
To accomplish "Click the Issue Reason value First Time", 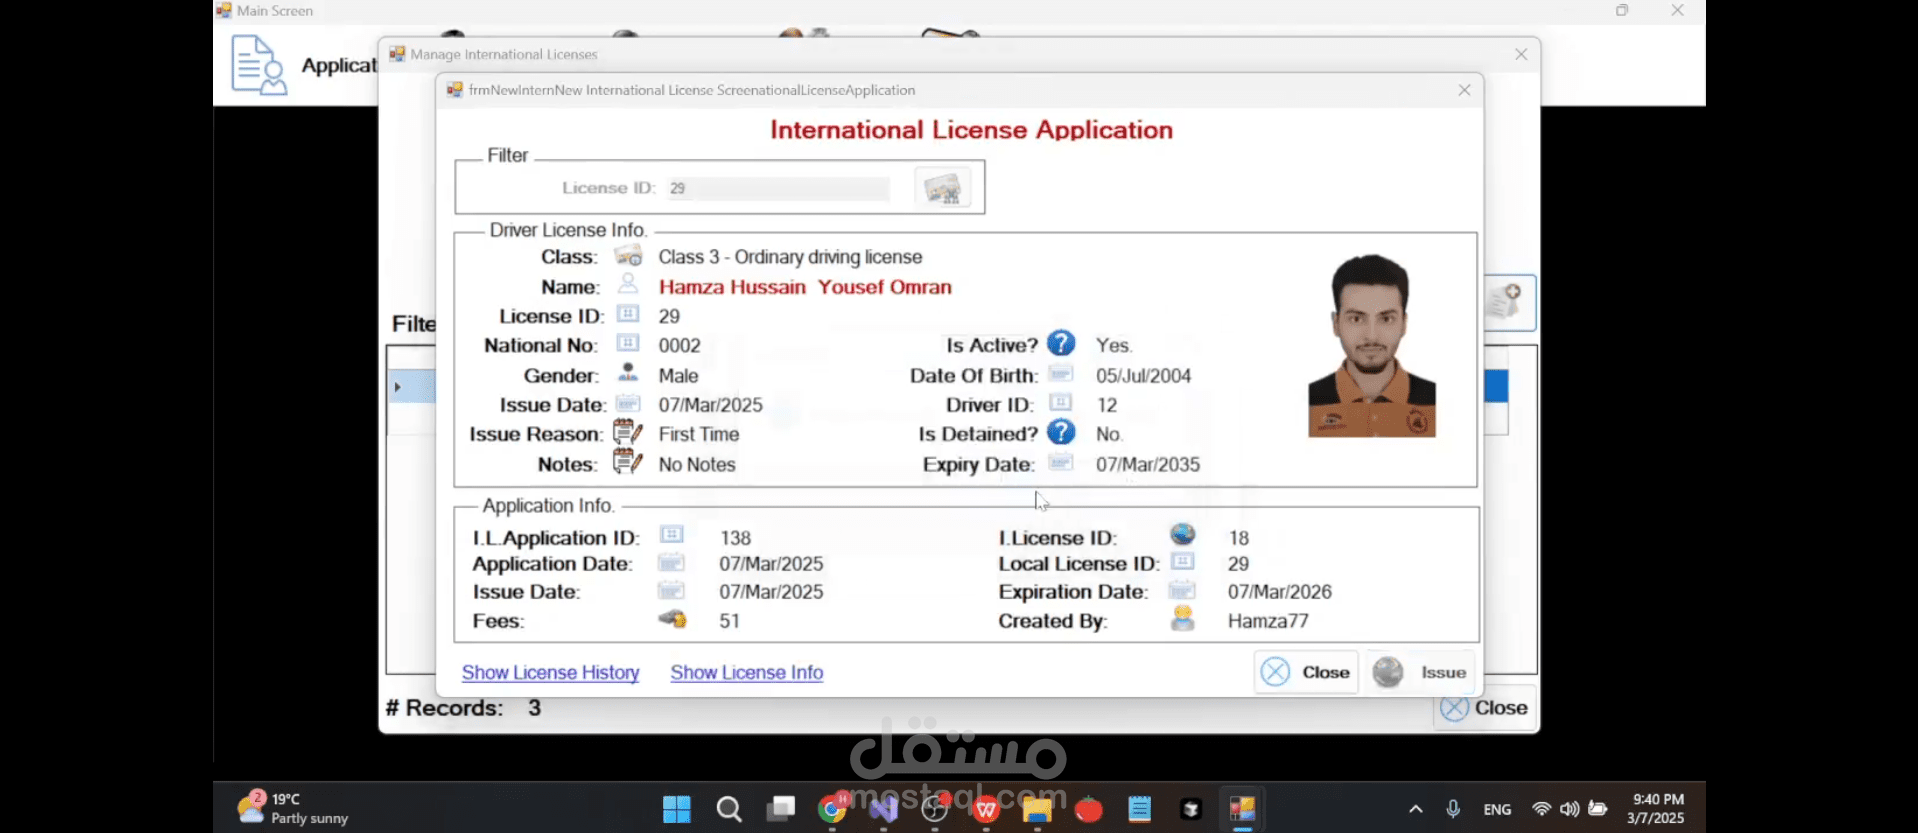I will coord(699,434).
